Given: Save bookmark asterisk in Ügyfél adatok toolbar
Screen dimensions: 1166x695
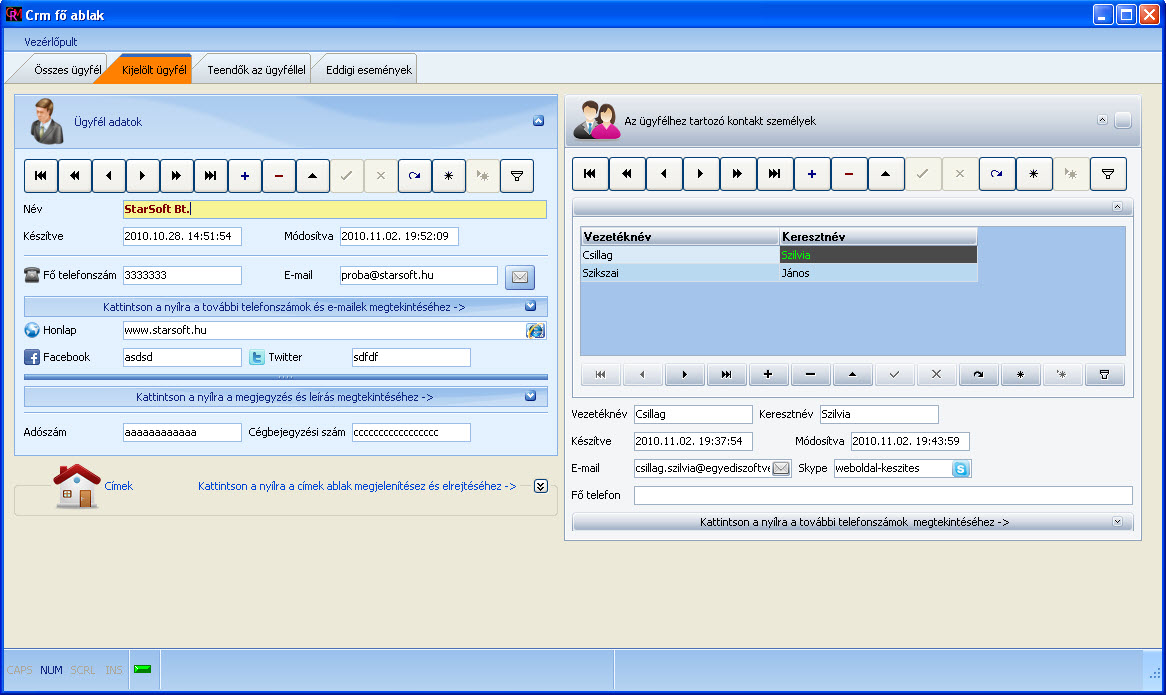Looking at the screenshot, I should 448,176.
